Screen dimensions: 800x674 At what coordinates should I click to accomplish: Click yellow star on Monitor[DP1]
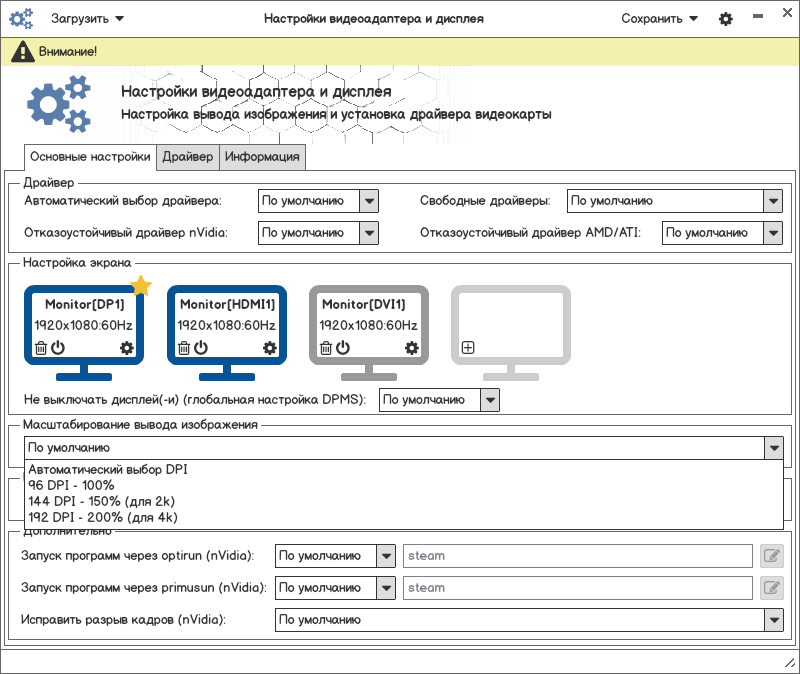coord(141,287)
